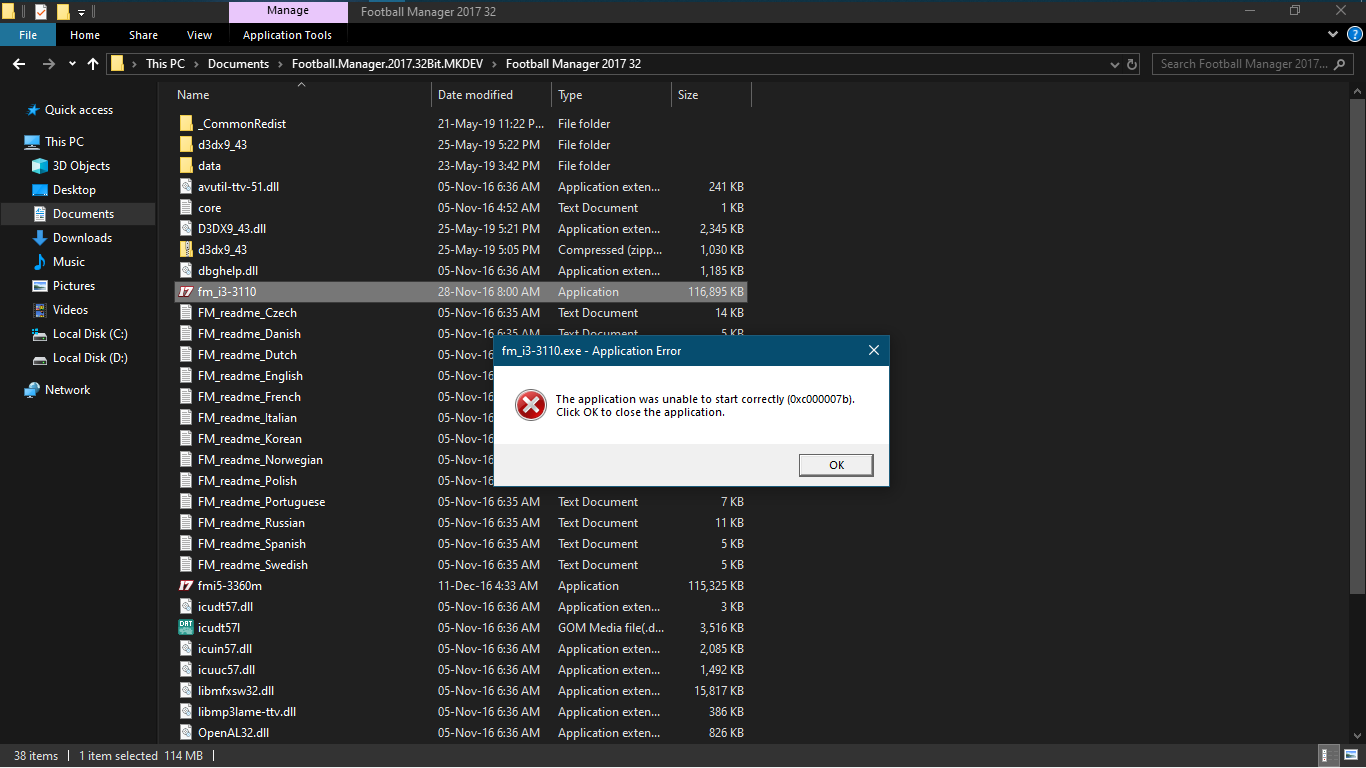Switch to large icons view button
The height and width of the screenshot is (768, 1366).
pos(1349,756)
